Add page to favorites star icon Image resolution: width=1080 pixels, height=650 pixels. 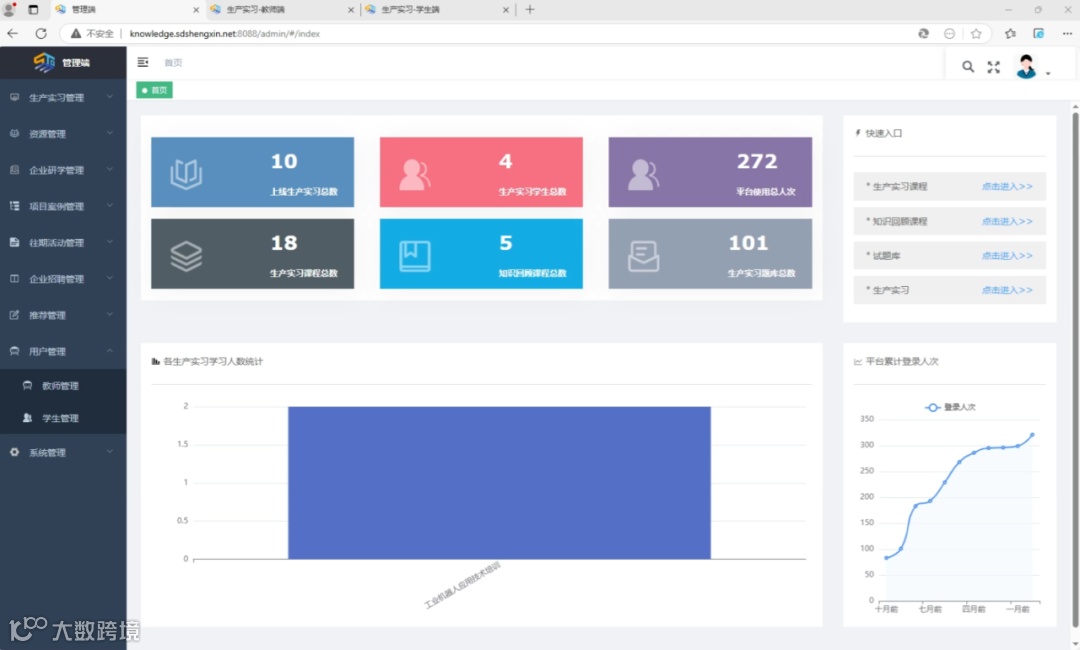tap(976, 33)
